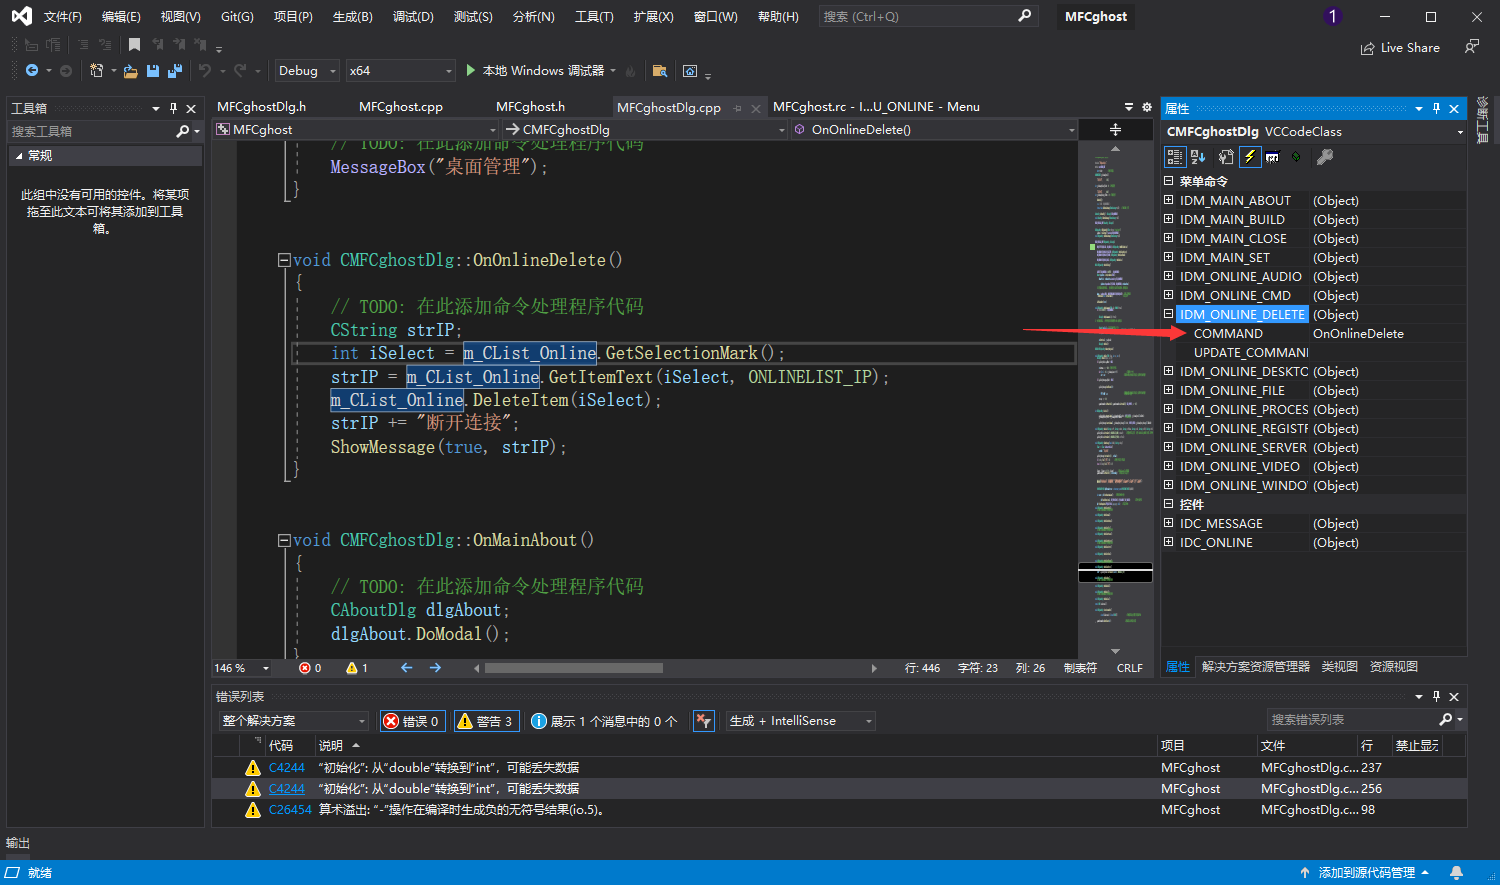1500x885 pixels.
Task: Click the Open File folder icon
Action: [x=130, y=71]
